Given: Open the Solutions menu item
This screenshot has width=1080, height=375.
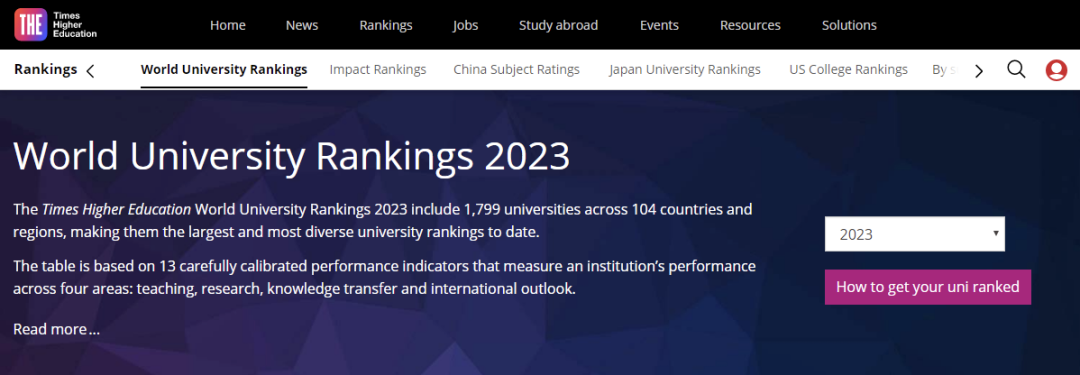Looking at the screenshot, I should (849, 26).
